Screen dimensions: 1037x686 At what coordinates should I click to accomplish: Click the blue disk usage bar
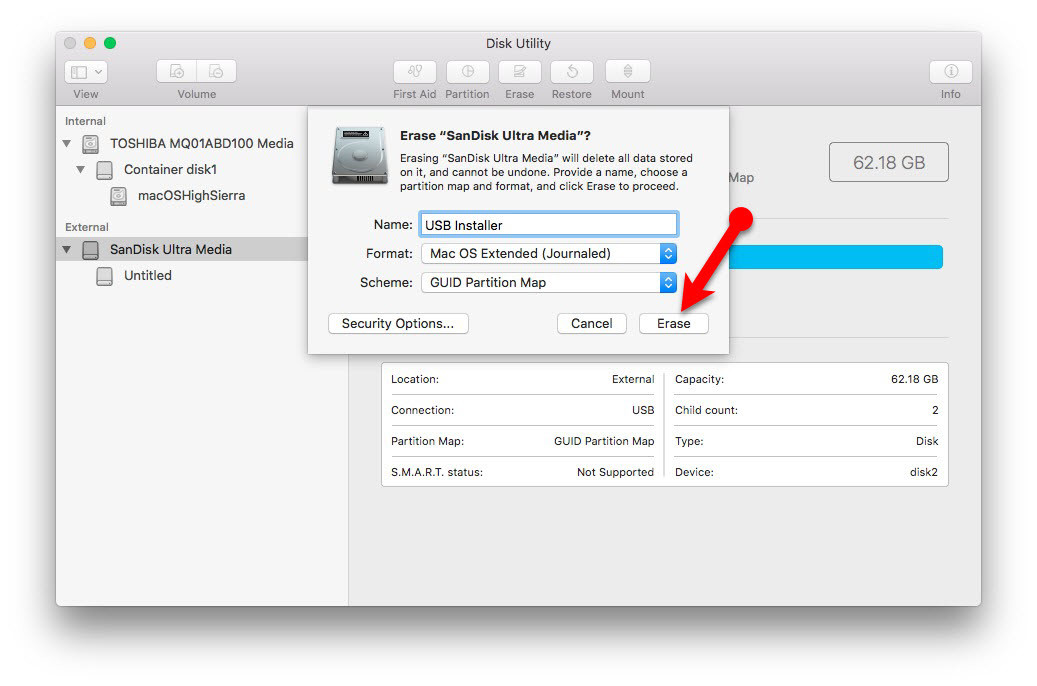[835, 257]
